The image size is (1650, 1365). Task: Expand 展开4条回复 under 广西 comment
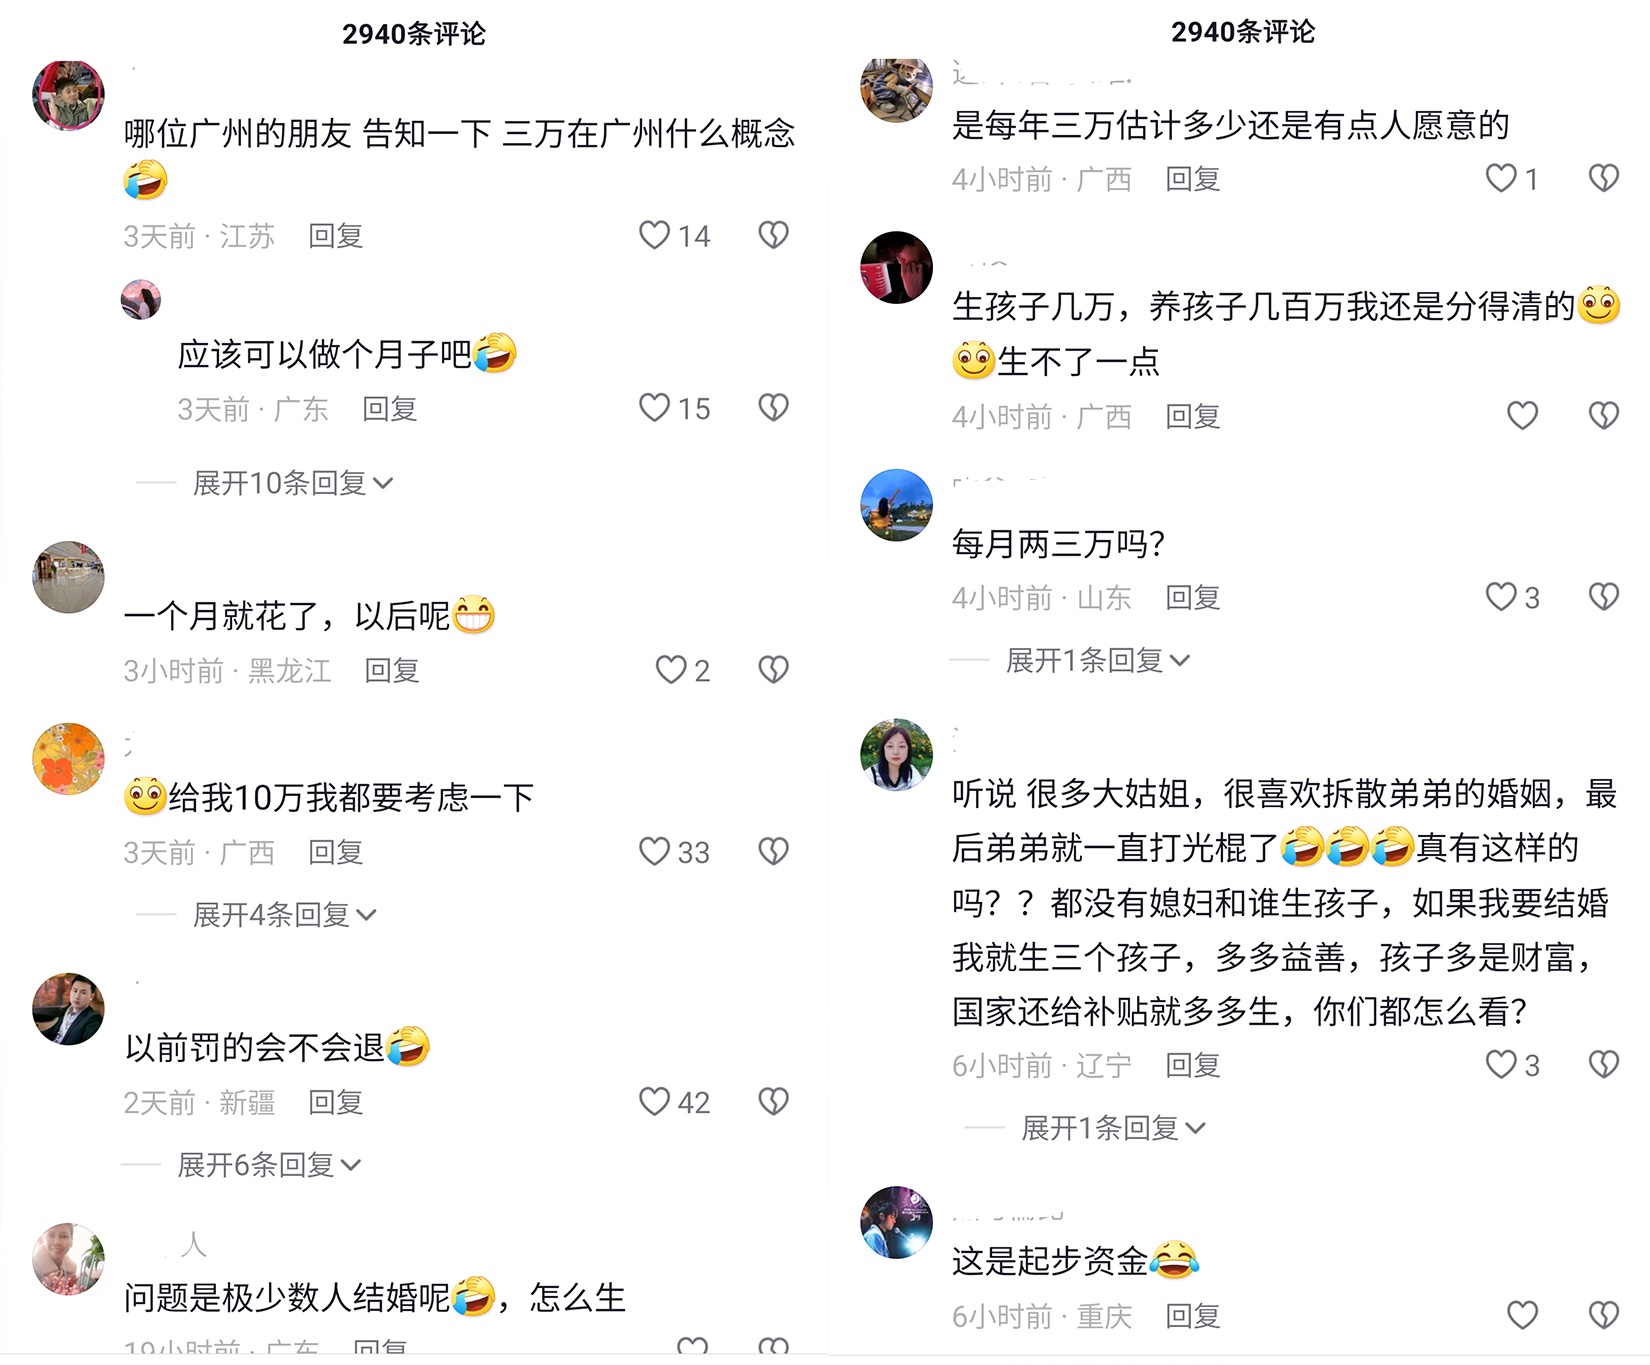284,914
